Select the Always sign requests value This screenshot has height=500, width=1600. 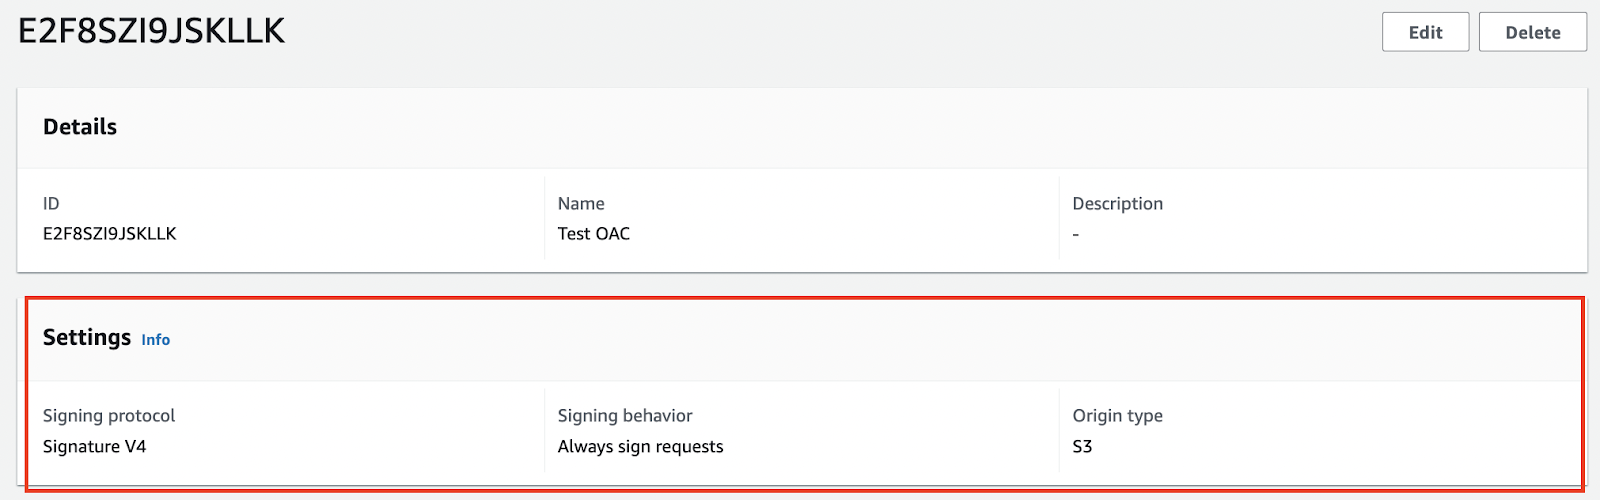tap(640, 447)
